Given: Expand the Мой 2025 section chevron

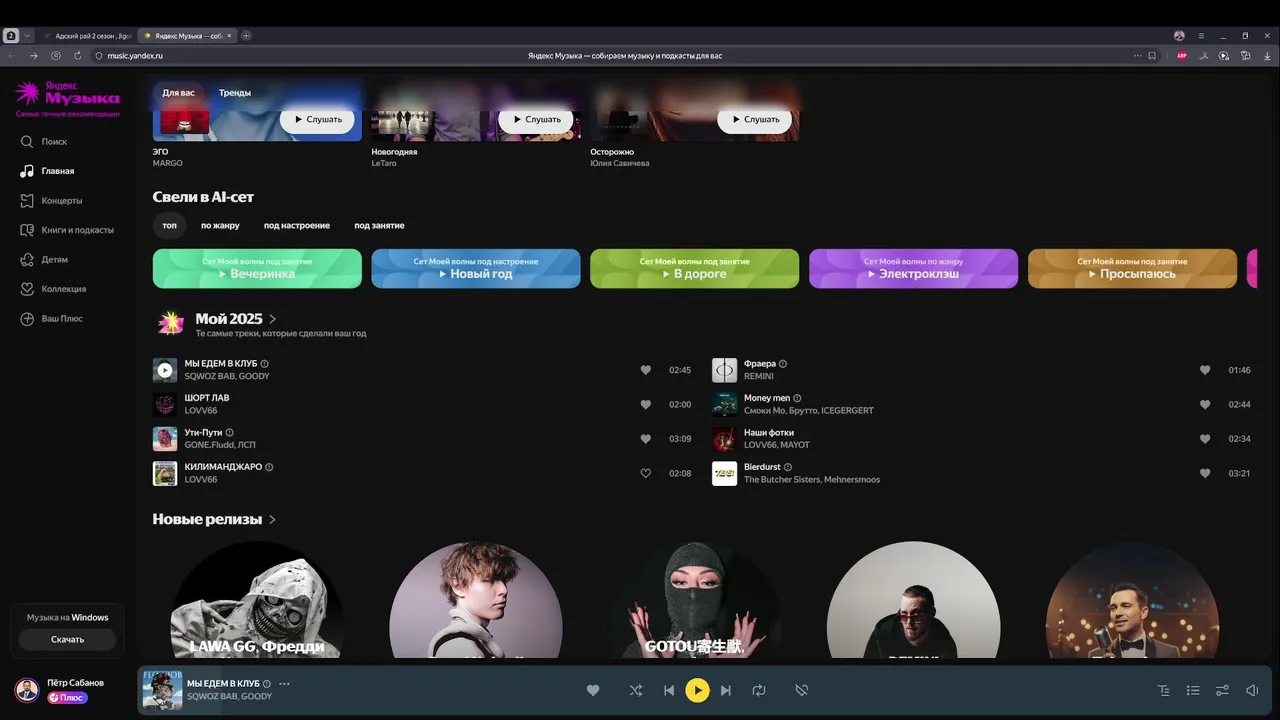Looking at the screenshot, I should (x=273, y=319).
